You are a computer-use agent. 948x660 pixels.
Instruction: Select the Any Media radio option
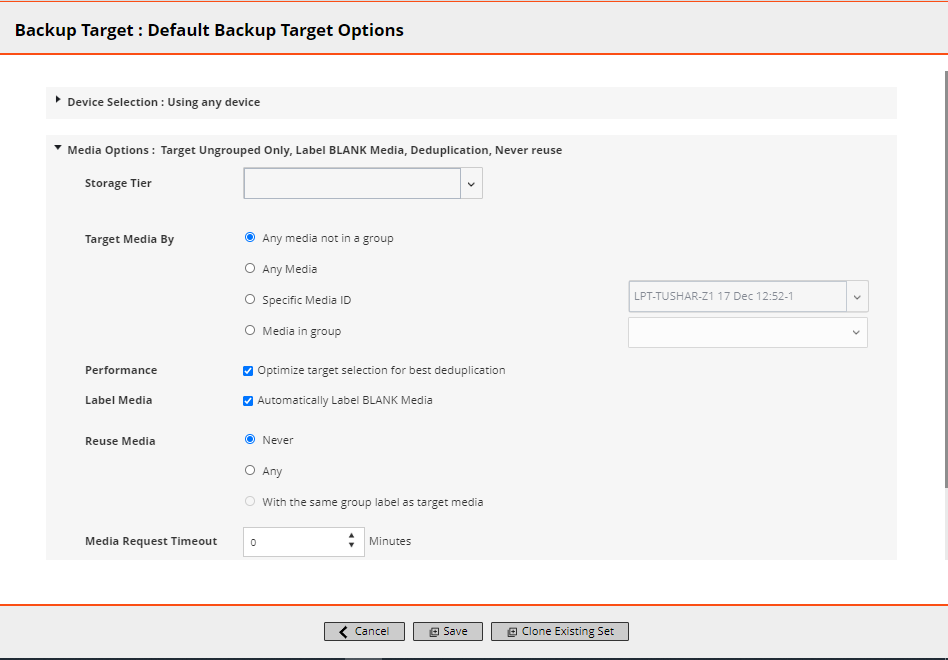click(x=250, y=268)
